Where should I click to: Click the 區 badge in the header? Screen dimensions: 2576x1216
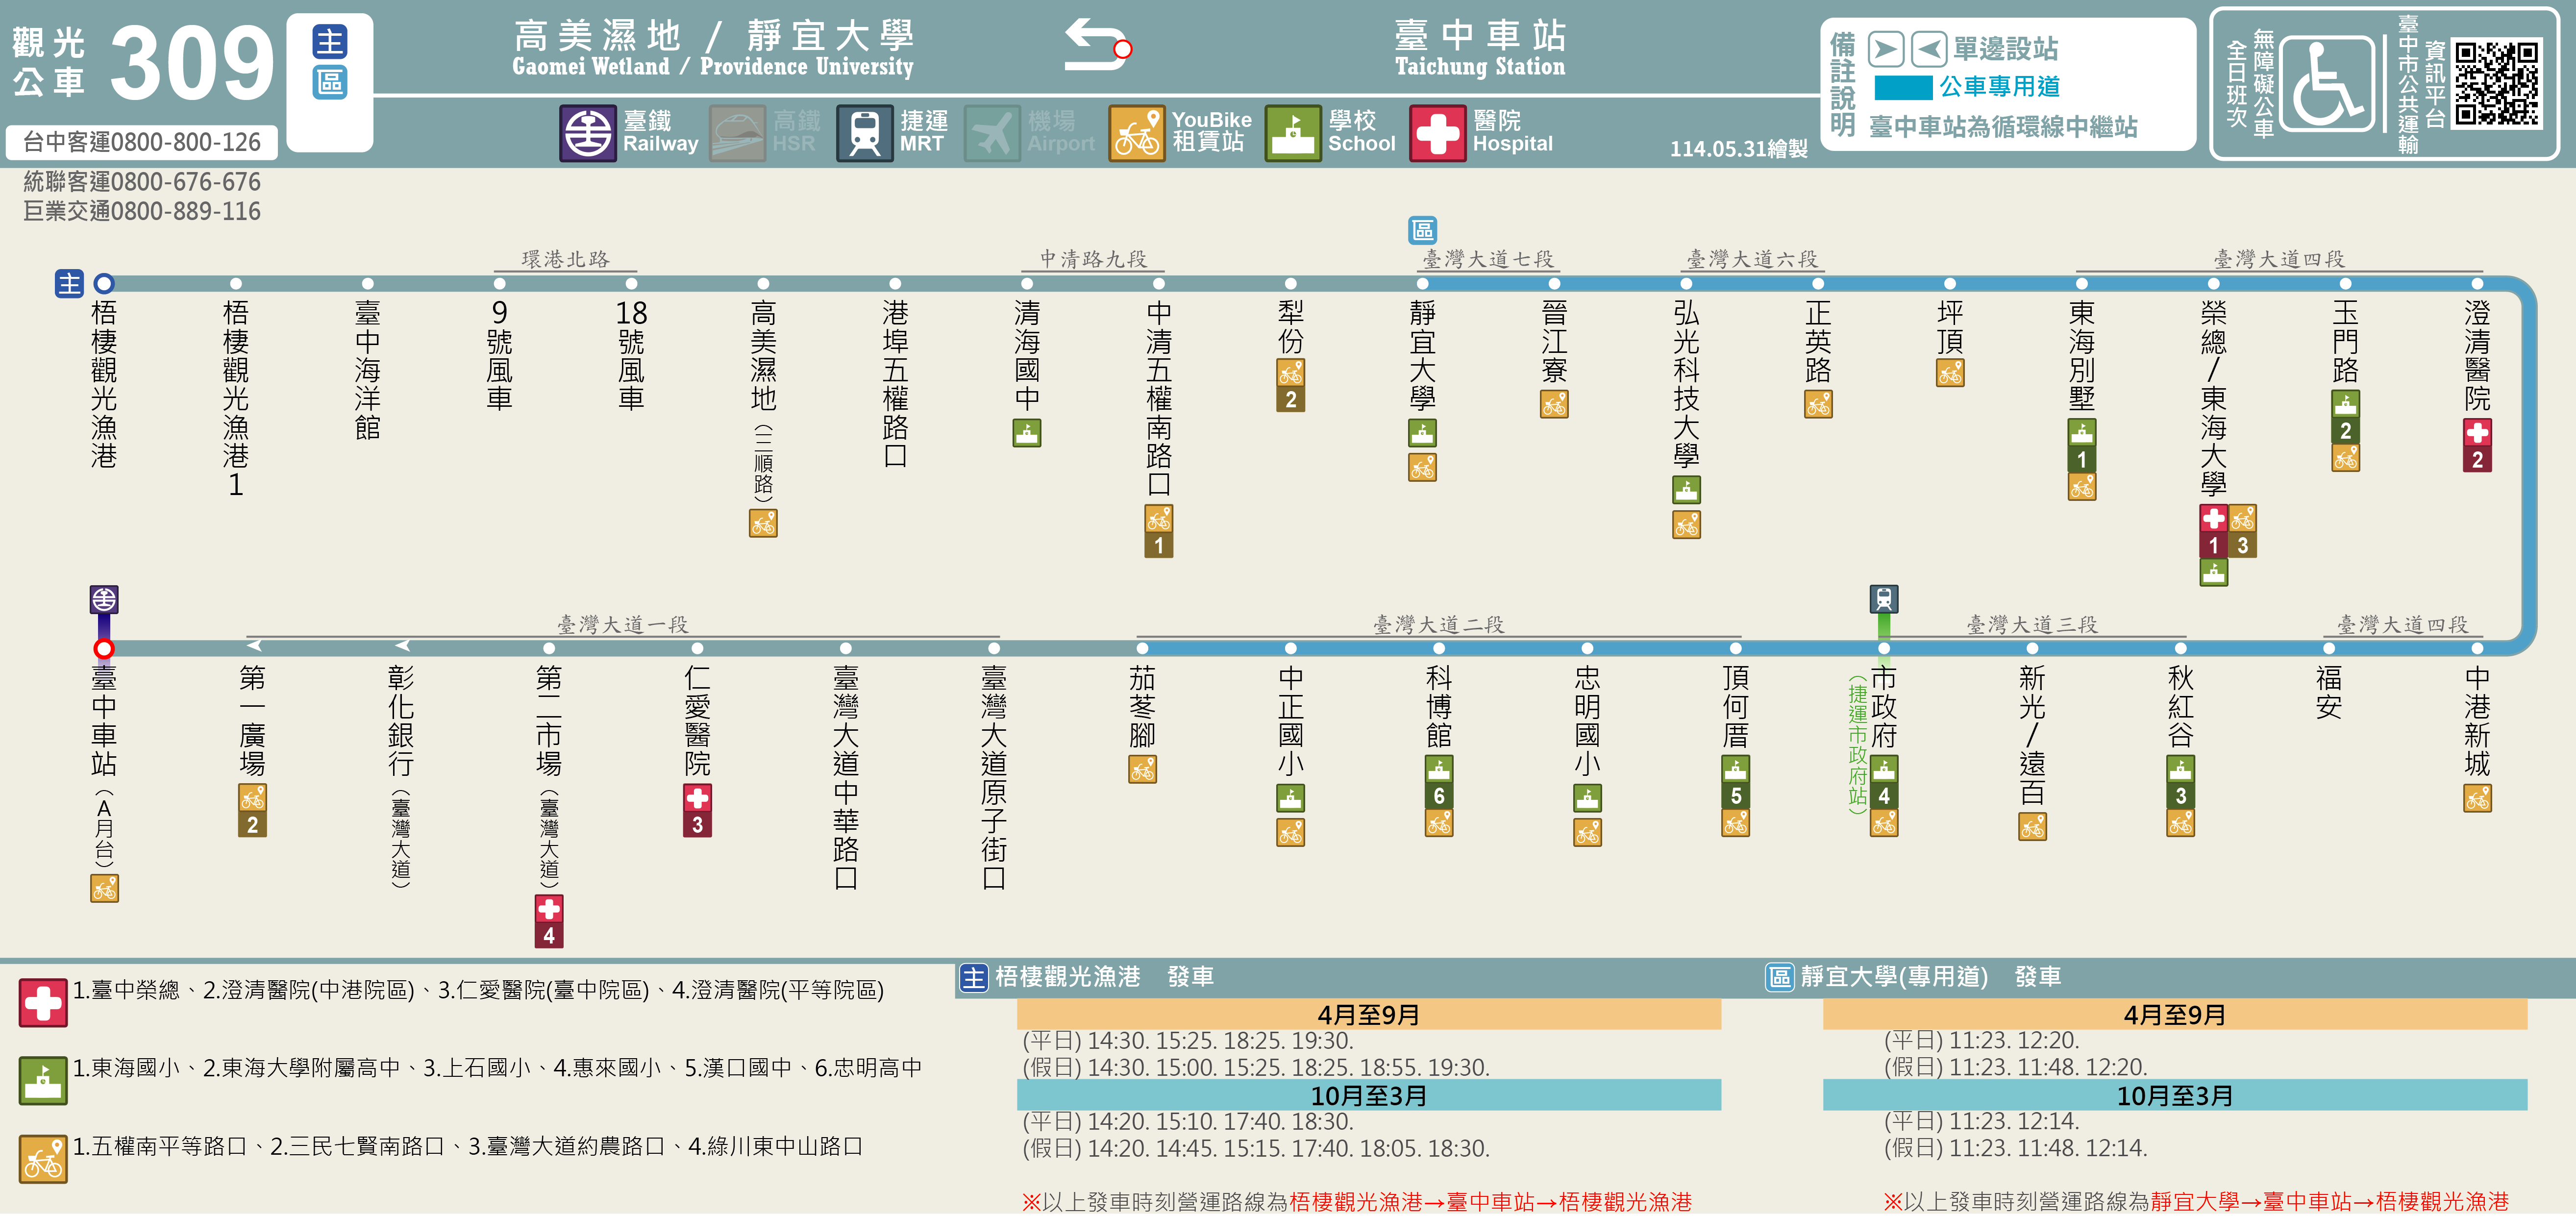[330, 82]
